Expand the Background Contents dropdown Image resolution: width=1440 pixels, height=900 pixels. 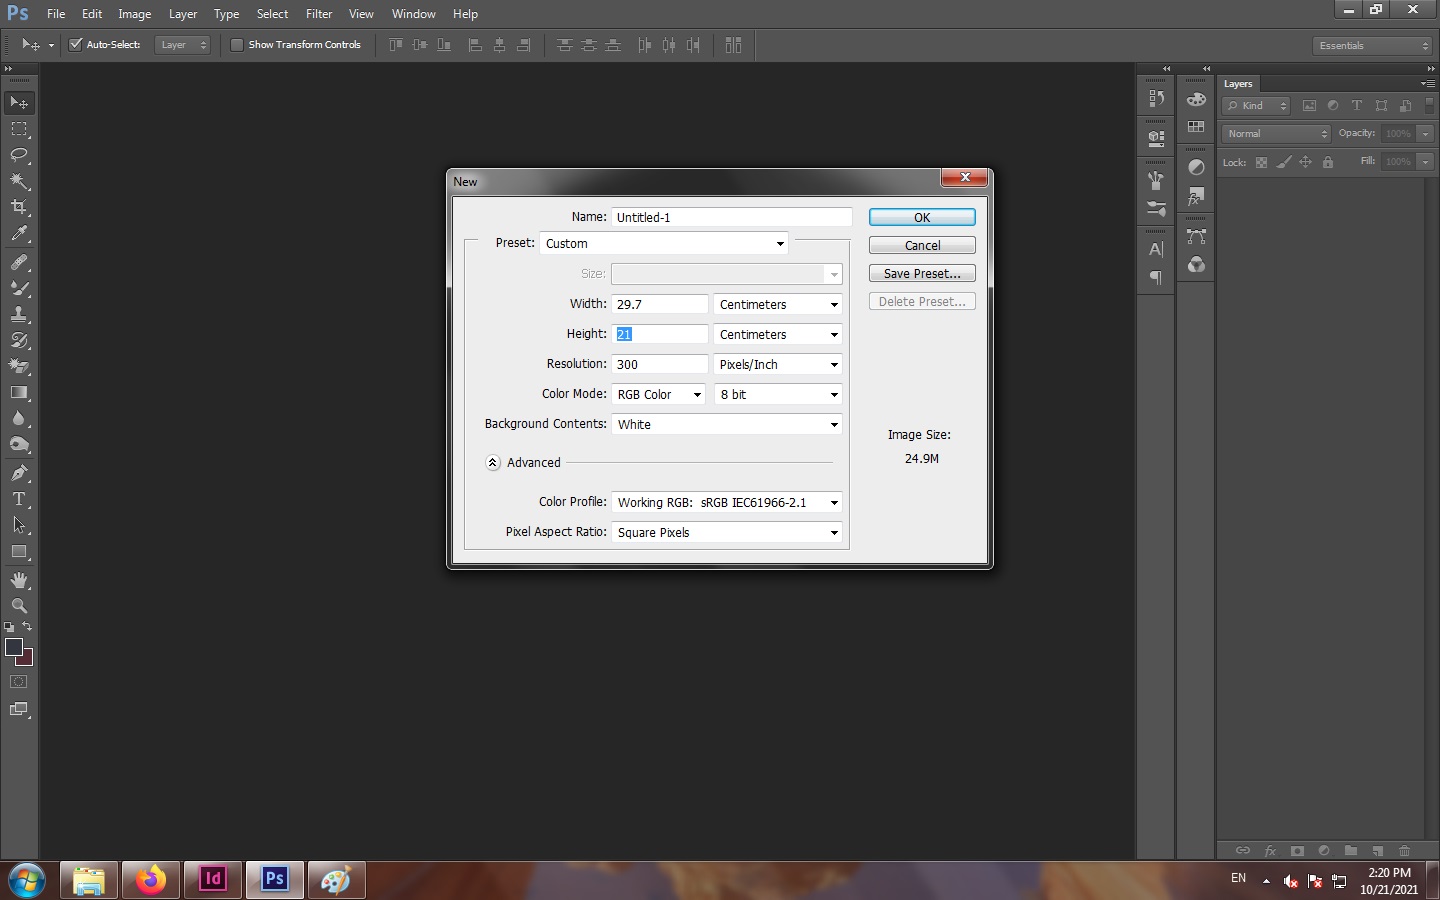[726, 425]
